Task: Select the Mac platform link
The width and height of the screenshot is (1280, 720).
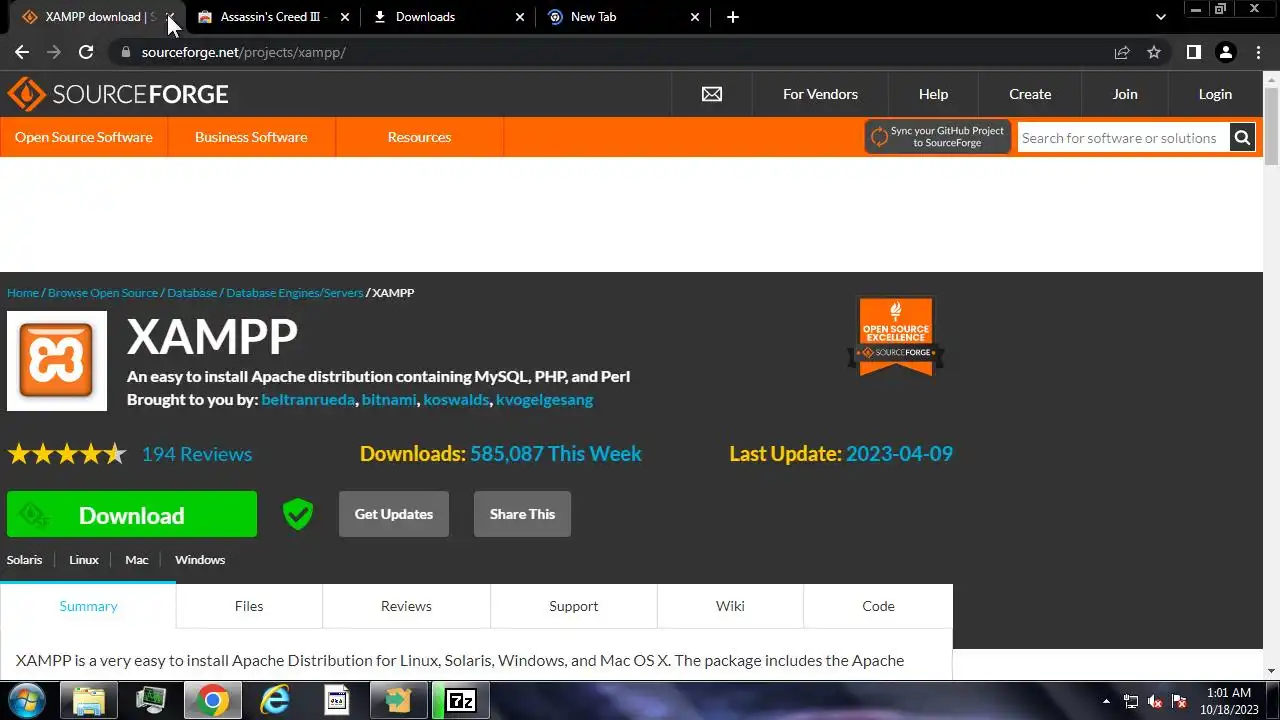Action: (x=137, y=560)
